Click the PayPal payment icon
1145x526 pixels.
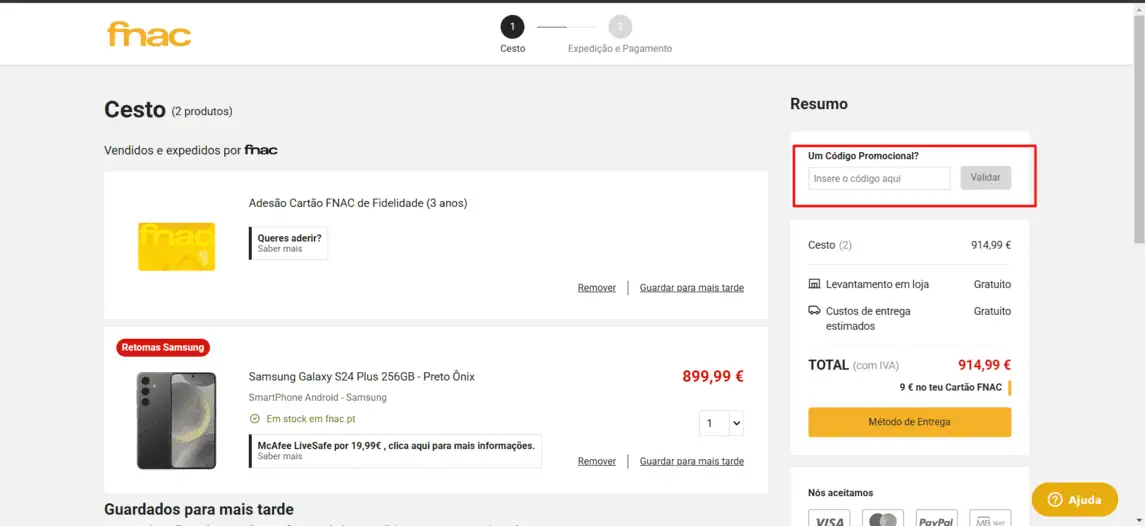[x=936, y=519]
